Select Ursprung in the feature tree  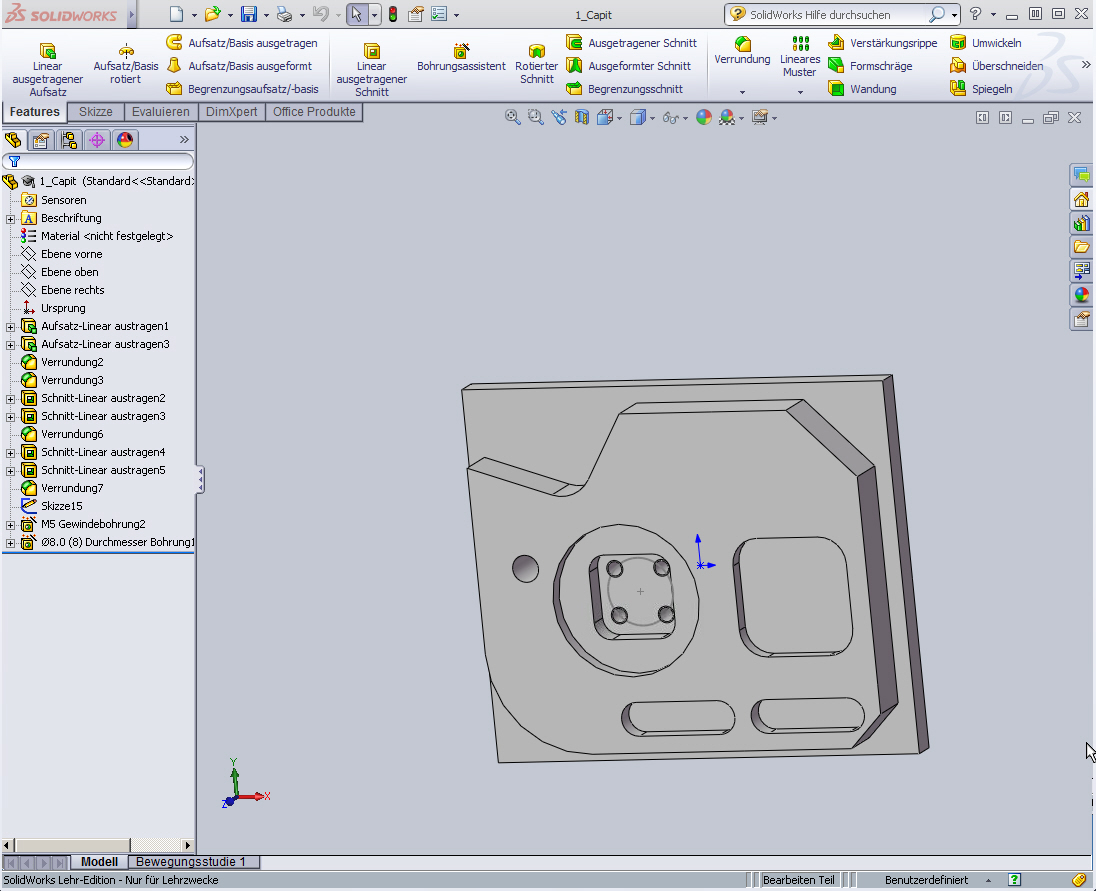pyautogui.click(x=54, y=308)
